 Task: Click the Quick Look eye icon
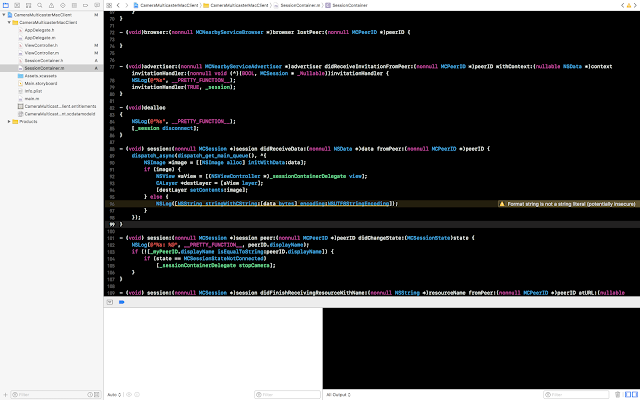pyautogui.click(x=129, y=395)
